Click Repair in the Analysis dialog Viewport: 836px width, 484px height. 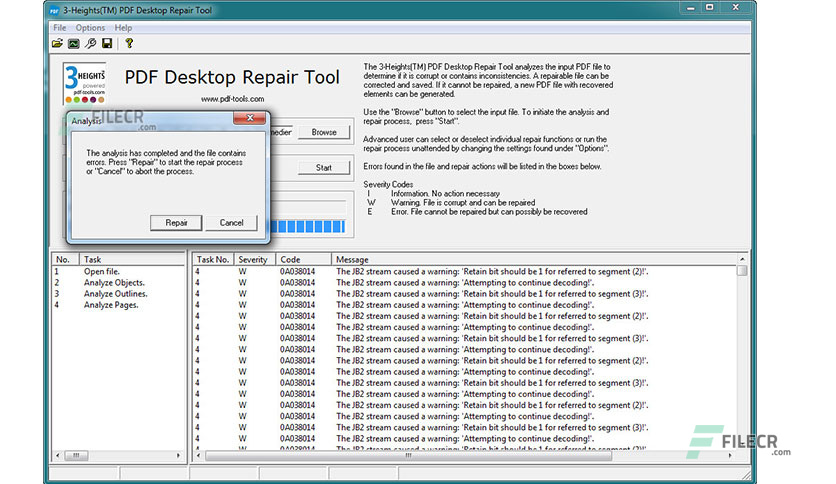coord(176,223)
